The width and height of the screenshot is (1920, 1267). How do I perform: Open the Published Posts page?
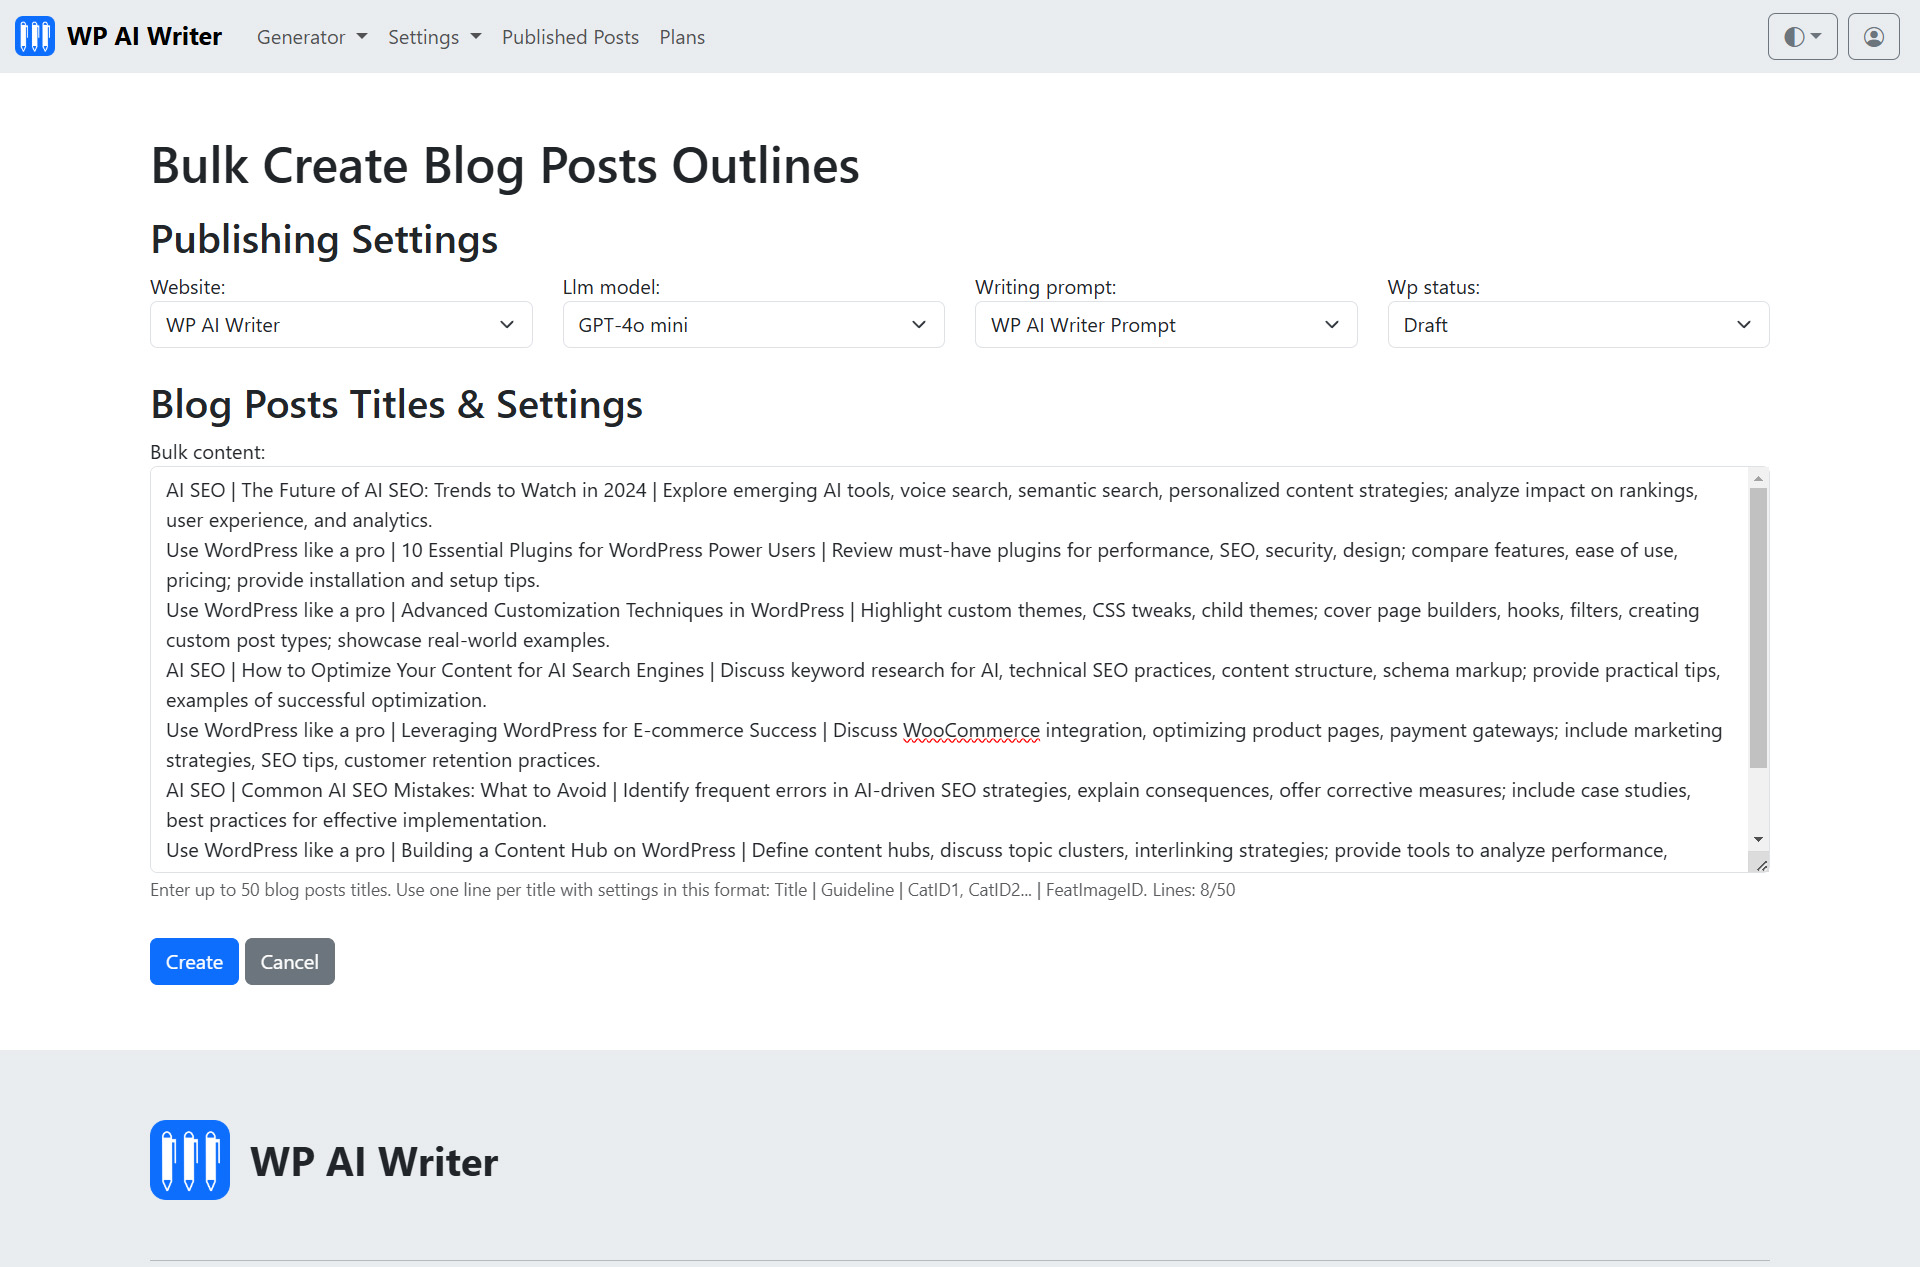(x=570, y=36)
